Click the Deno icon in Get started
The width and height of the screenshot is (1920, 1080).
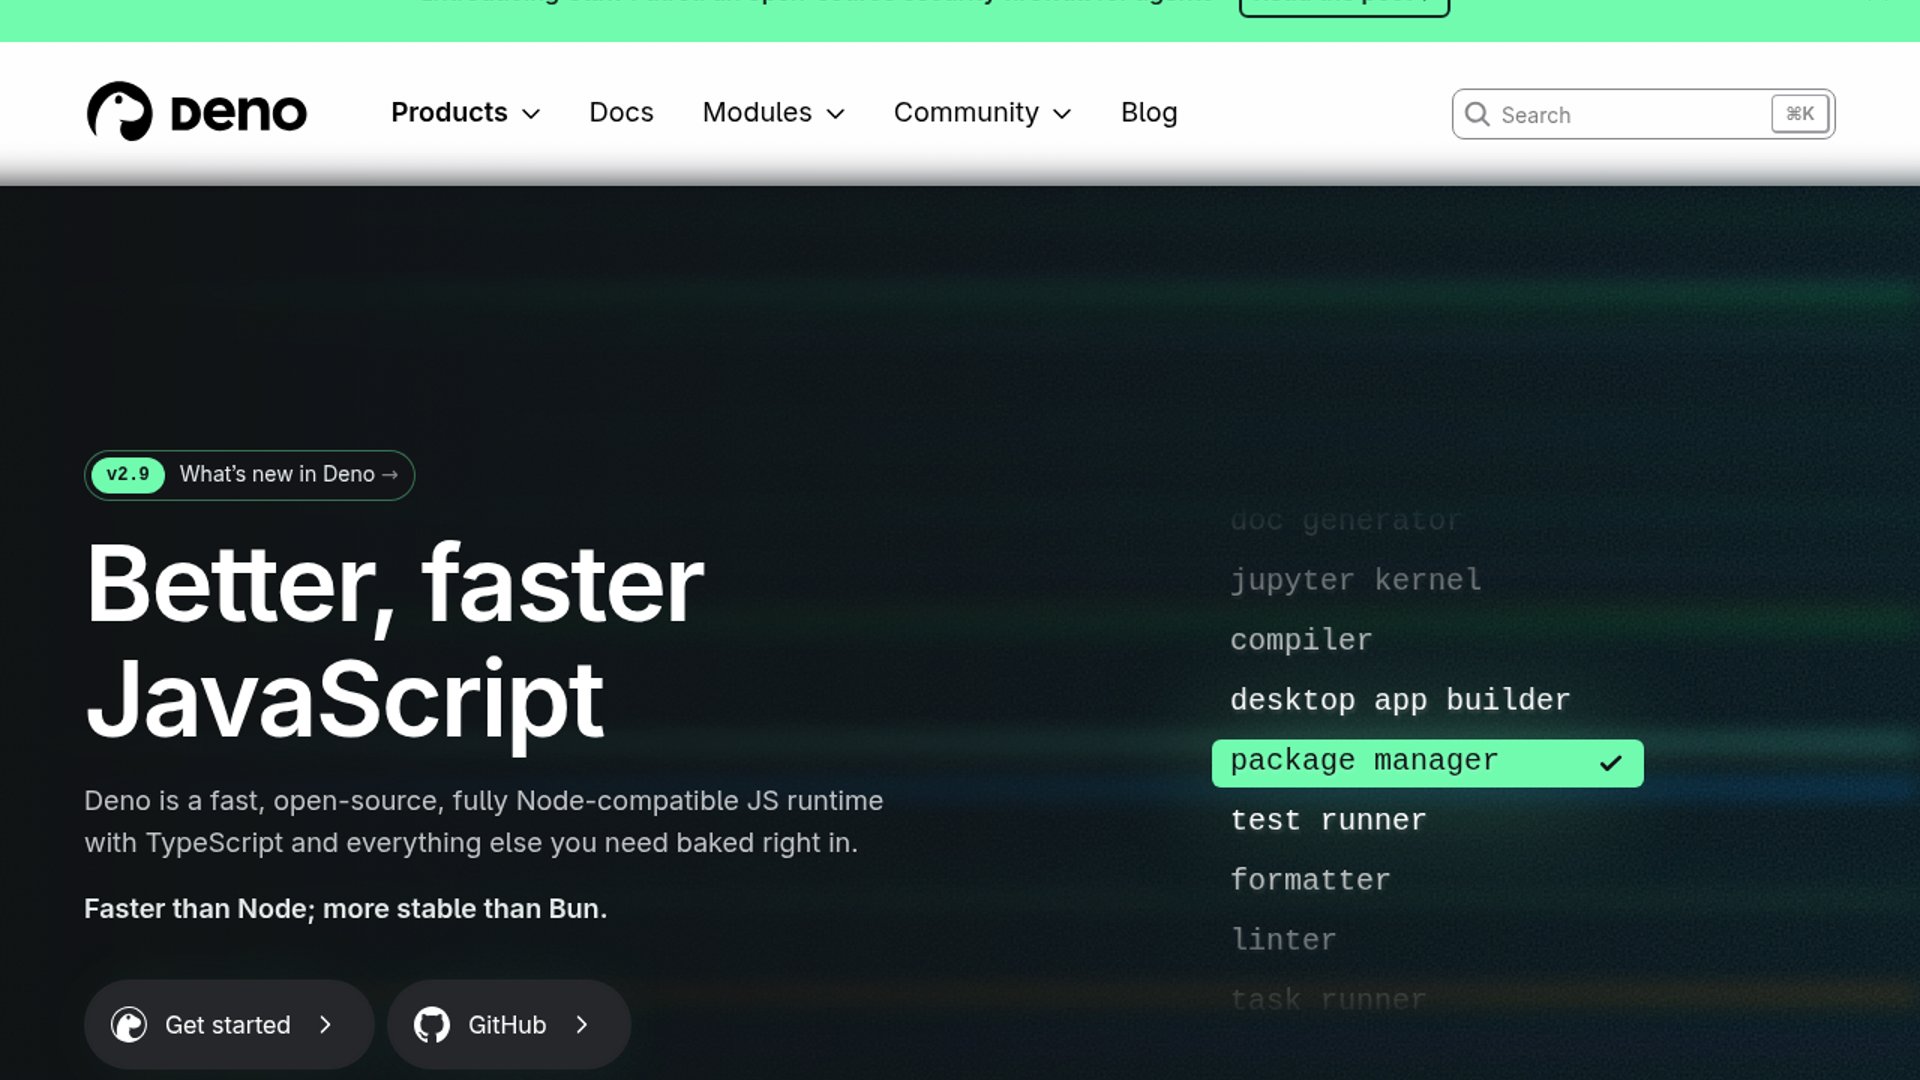[129, 1025]
